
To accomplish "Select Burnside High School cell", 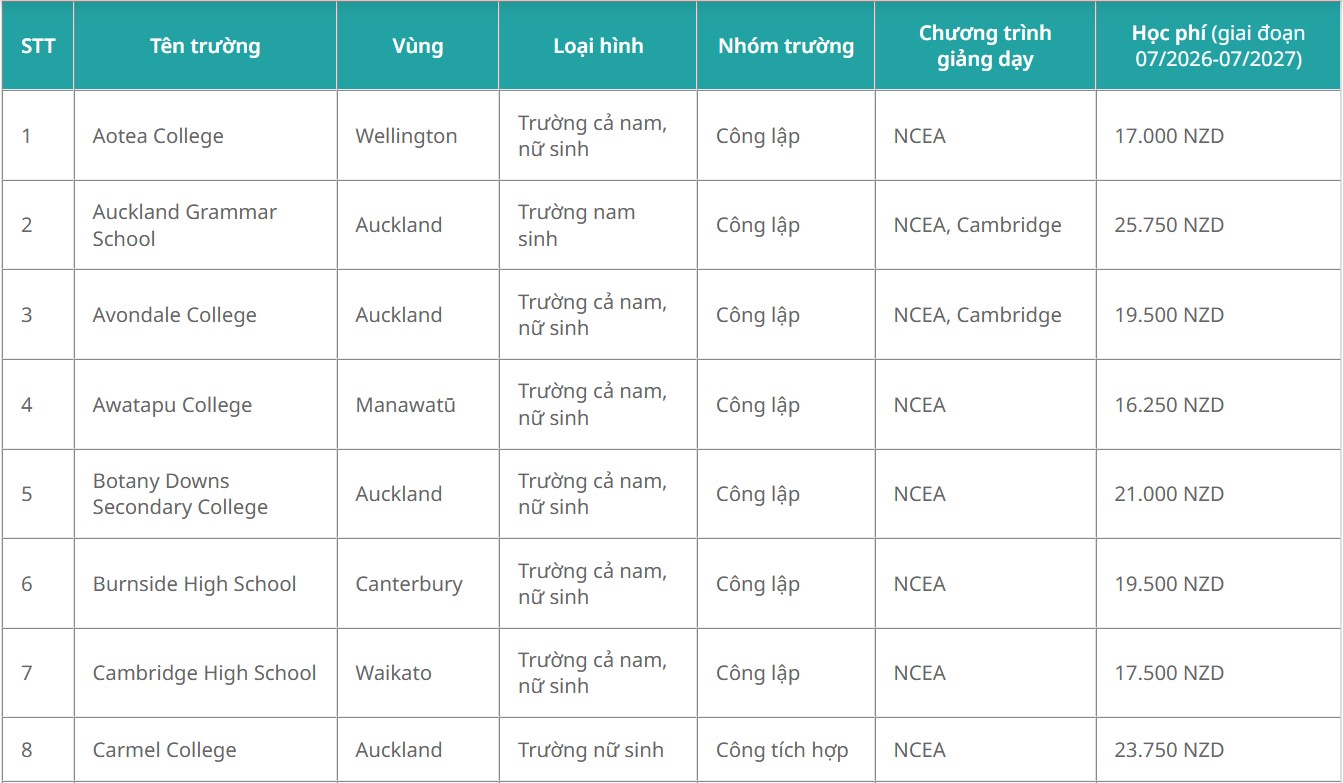I will 195,584.
